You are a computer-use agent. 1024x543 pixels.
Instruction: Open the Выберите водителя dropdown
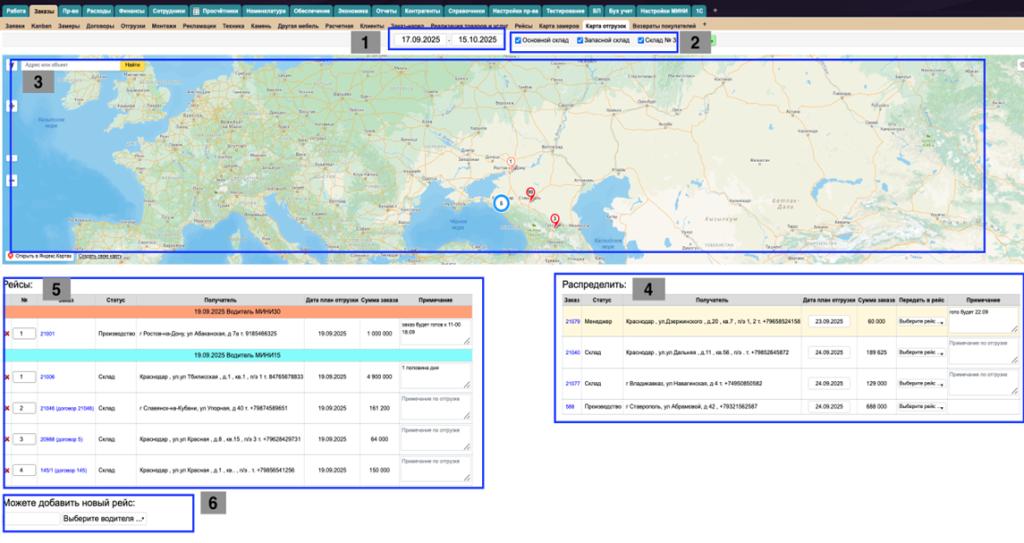pos(103,519)
